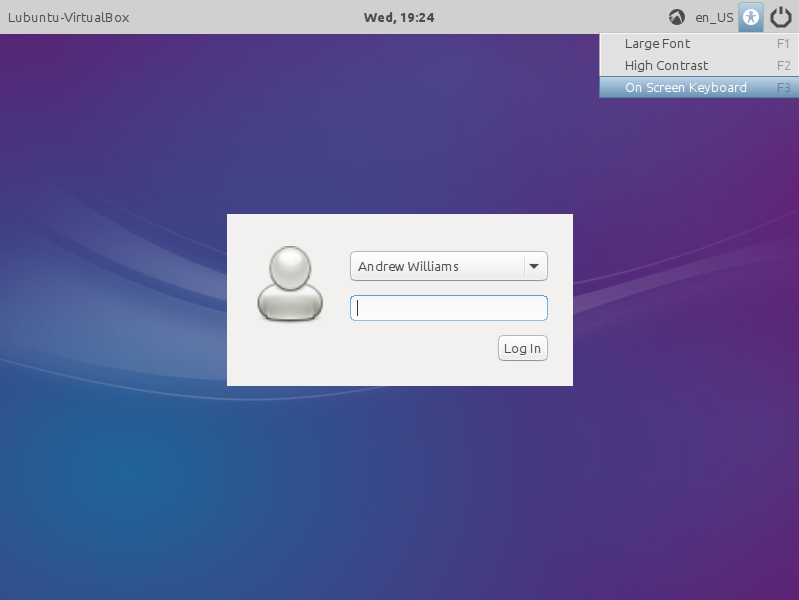The height and width of the screenshot is (600, 799).
Task: Click the Lubuntu-VirtualBox hostname label
Action: [x=68, y=17]
